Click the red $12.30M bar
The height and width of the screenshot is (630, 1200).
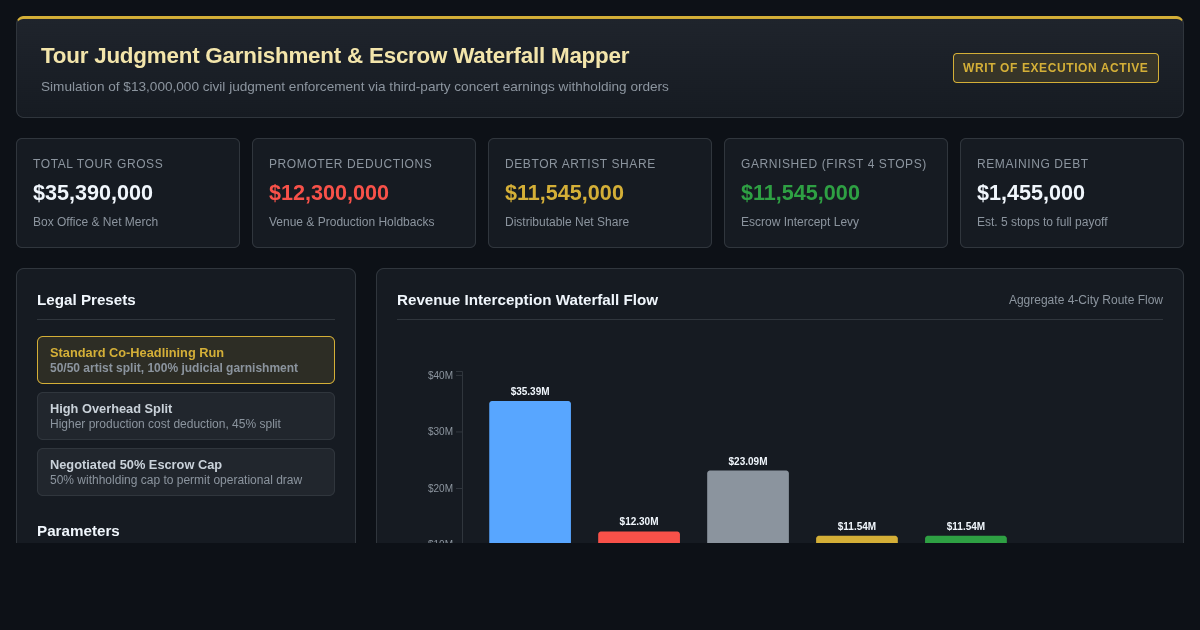tap(639, 537)
